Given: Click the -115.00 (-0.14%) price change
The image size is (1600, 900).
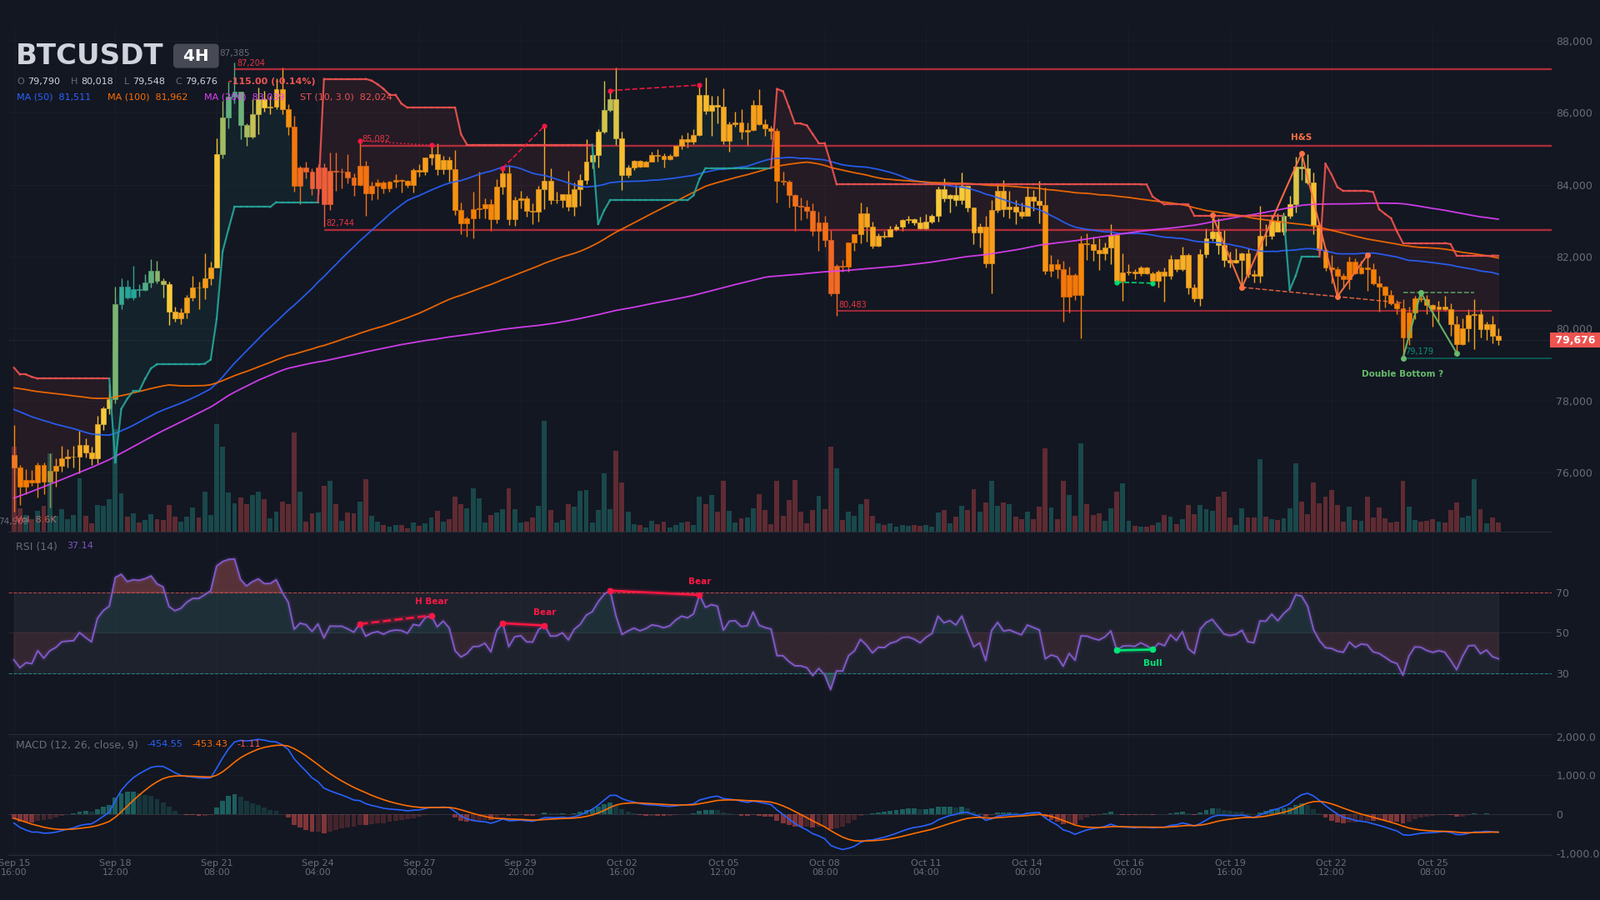Looking at the screenshot, I should coord(273,81).
